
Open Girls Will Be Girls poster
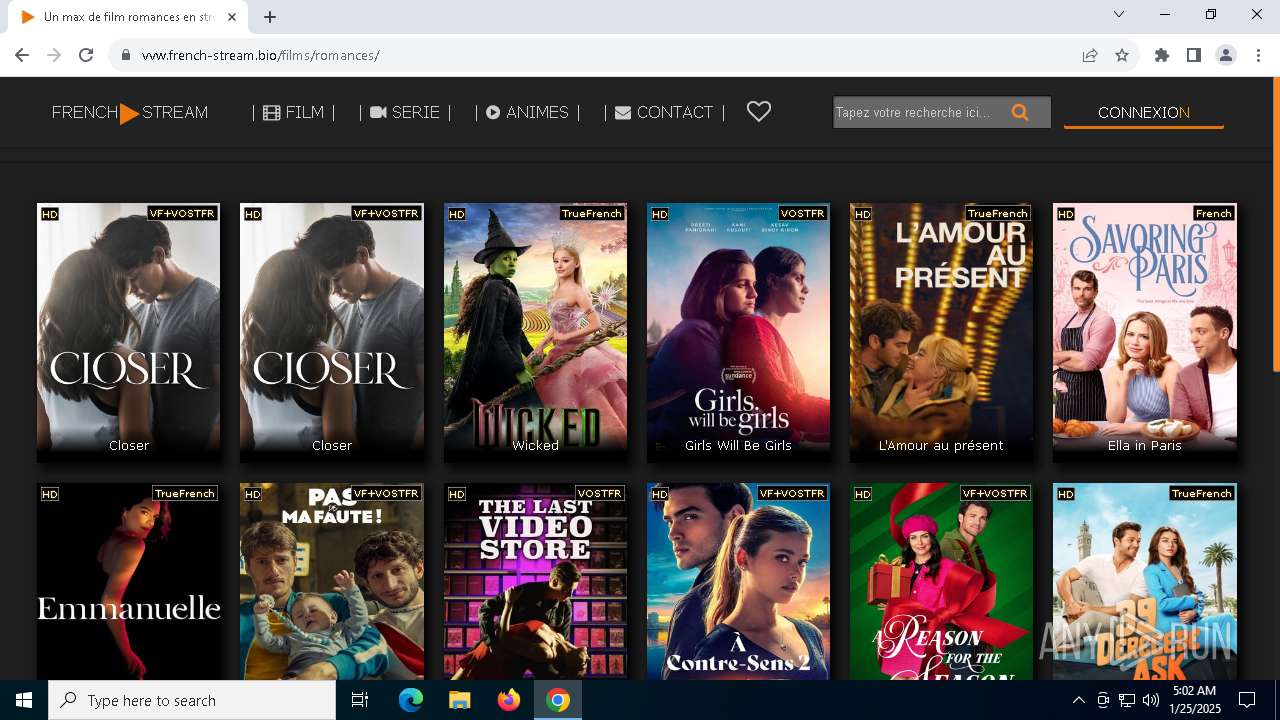tap(738, 333)
